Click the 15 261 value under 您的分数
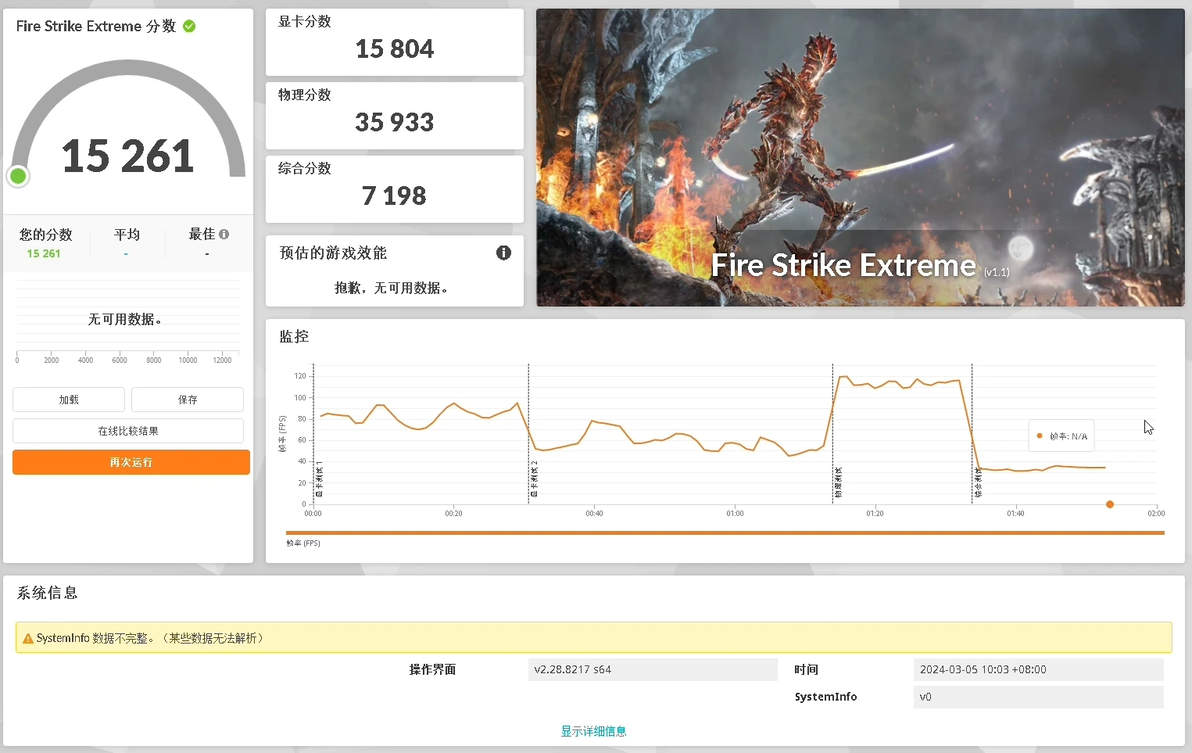 (x=43, y=254)
